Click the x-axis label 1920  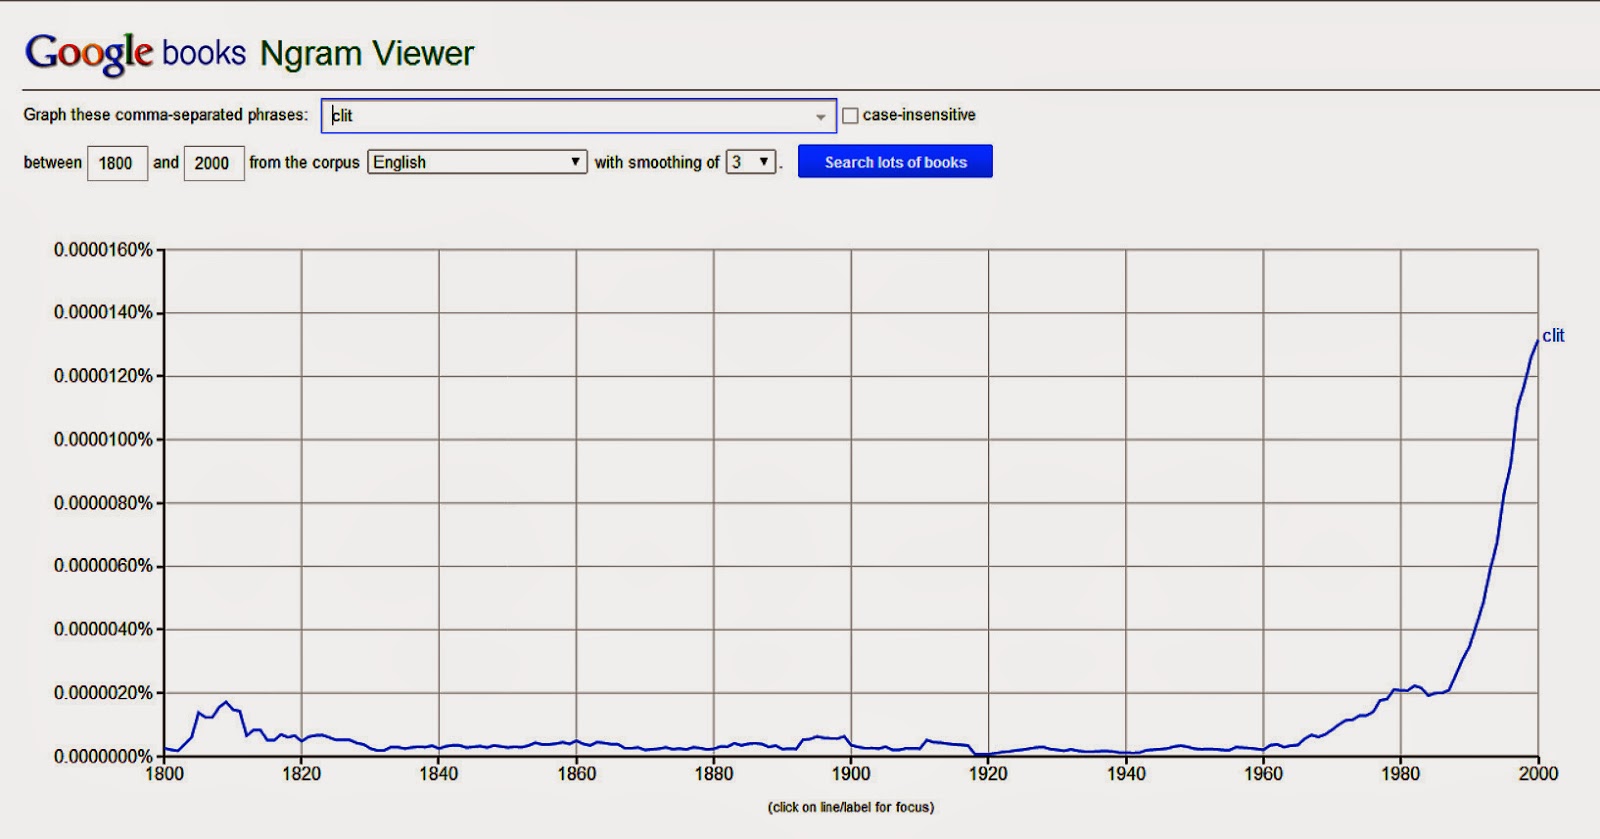tap(988, 773)
